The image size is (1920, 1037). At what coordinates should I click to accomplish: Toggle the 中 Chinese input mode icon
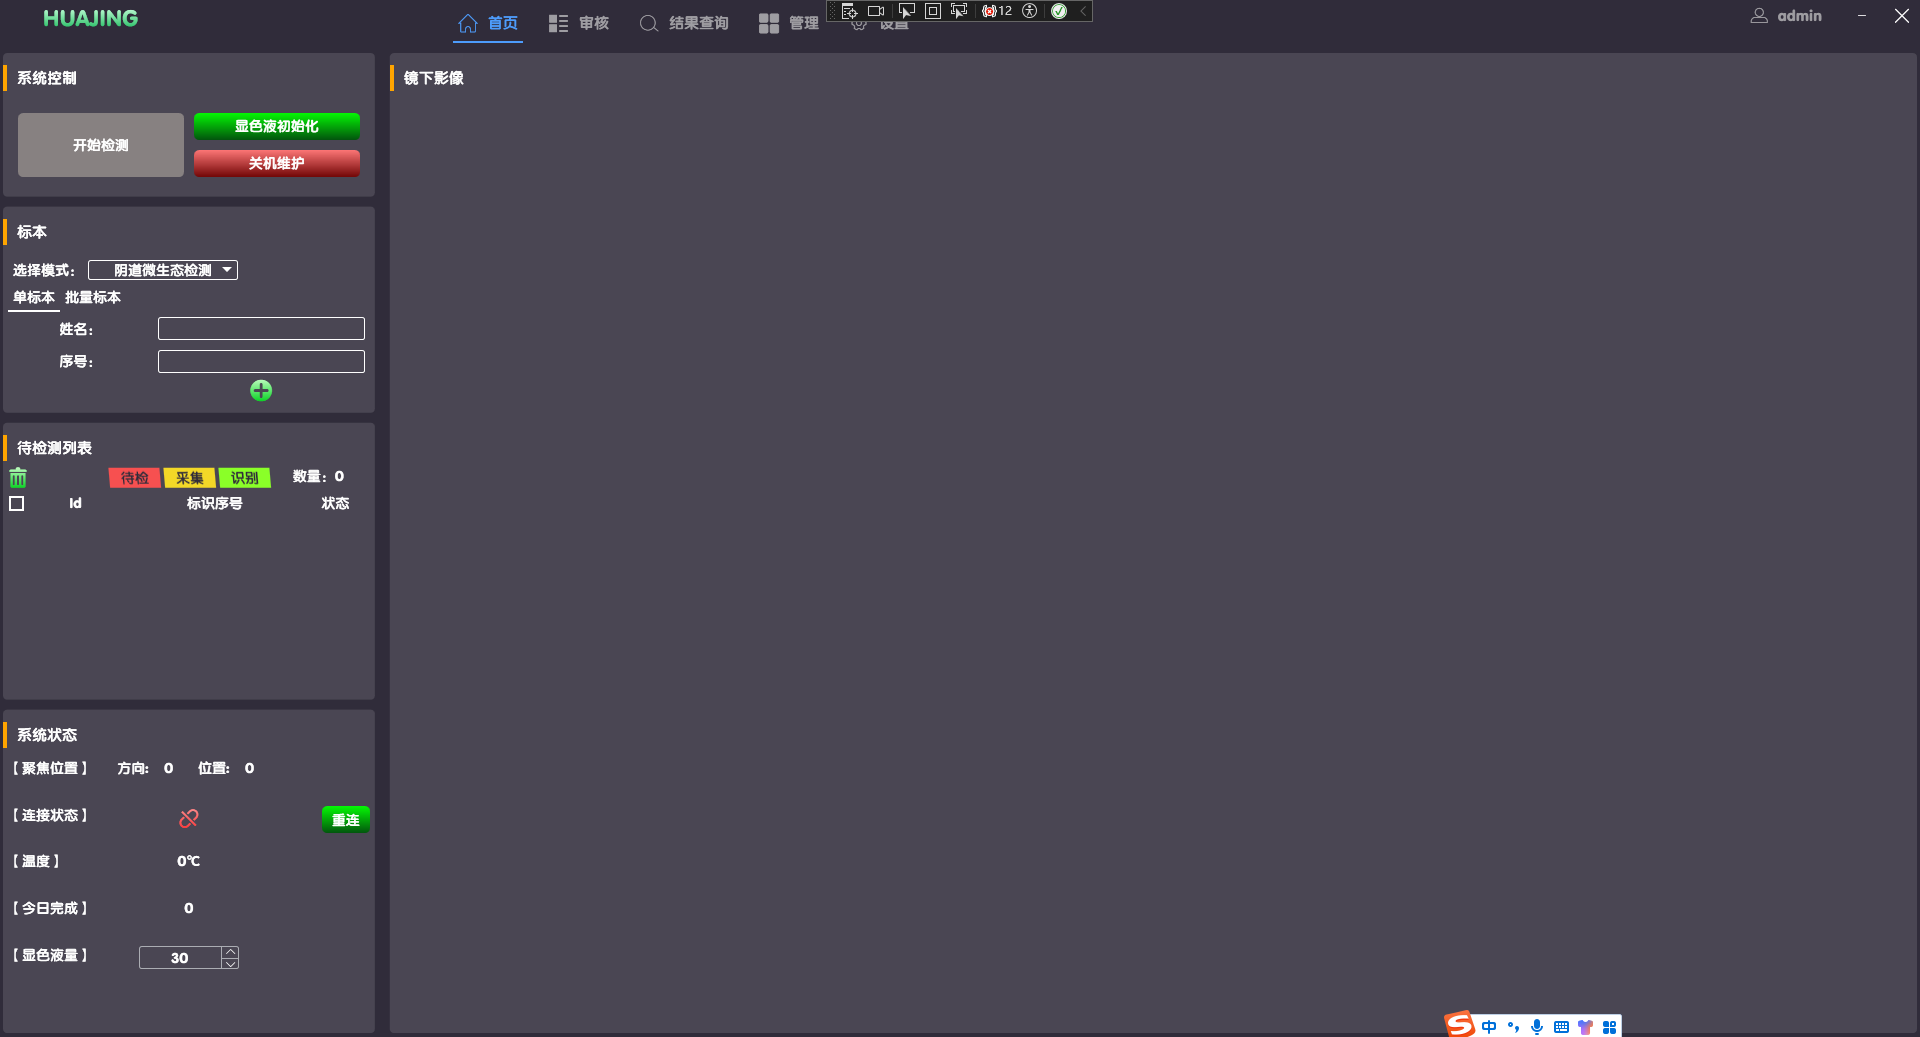point(1489,1027)
